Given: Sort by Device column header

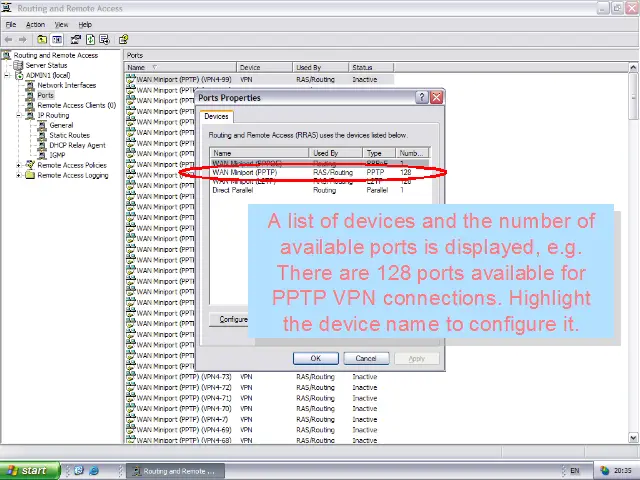Looking at the screenshot, I should pos(264,67).
